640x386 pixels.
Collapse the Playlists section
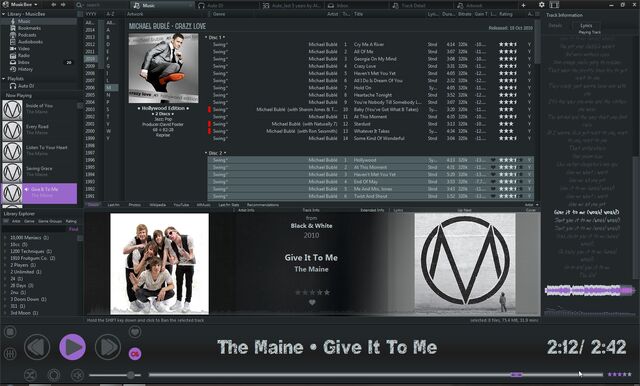tap(4, 78)
